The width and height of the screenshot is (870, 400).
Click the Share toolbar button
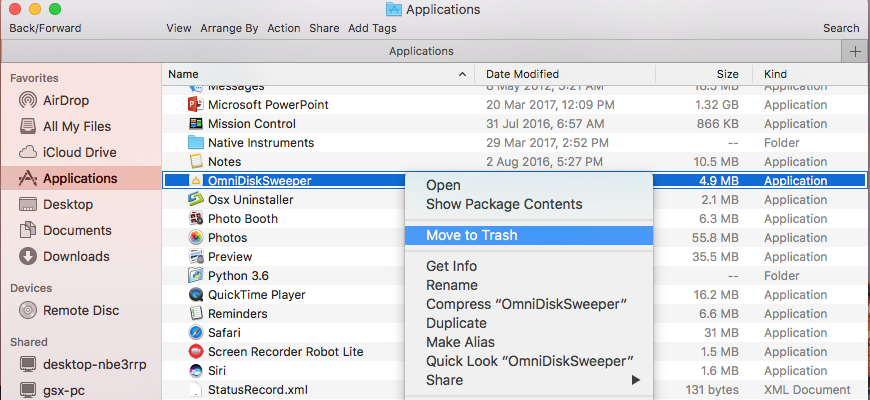pyautogui.click(x=324, y=28)
